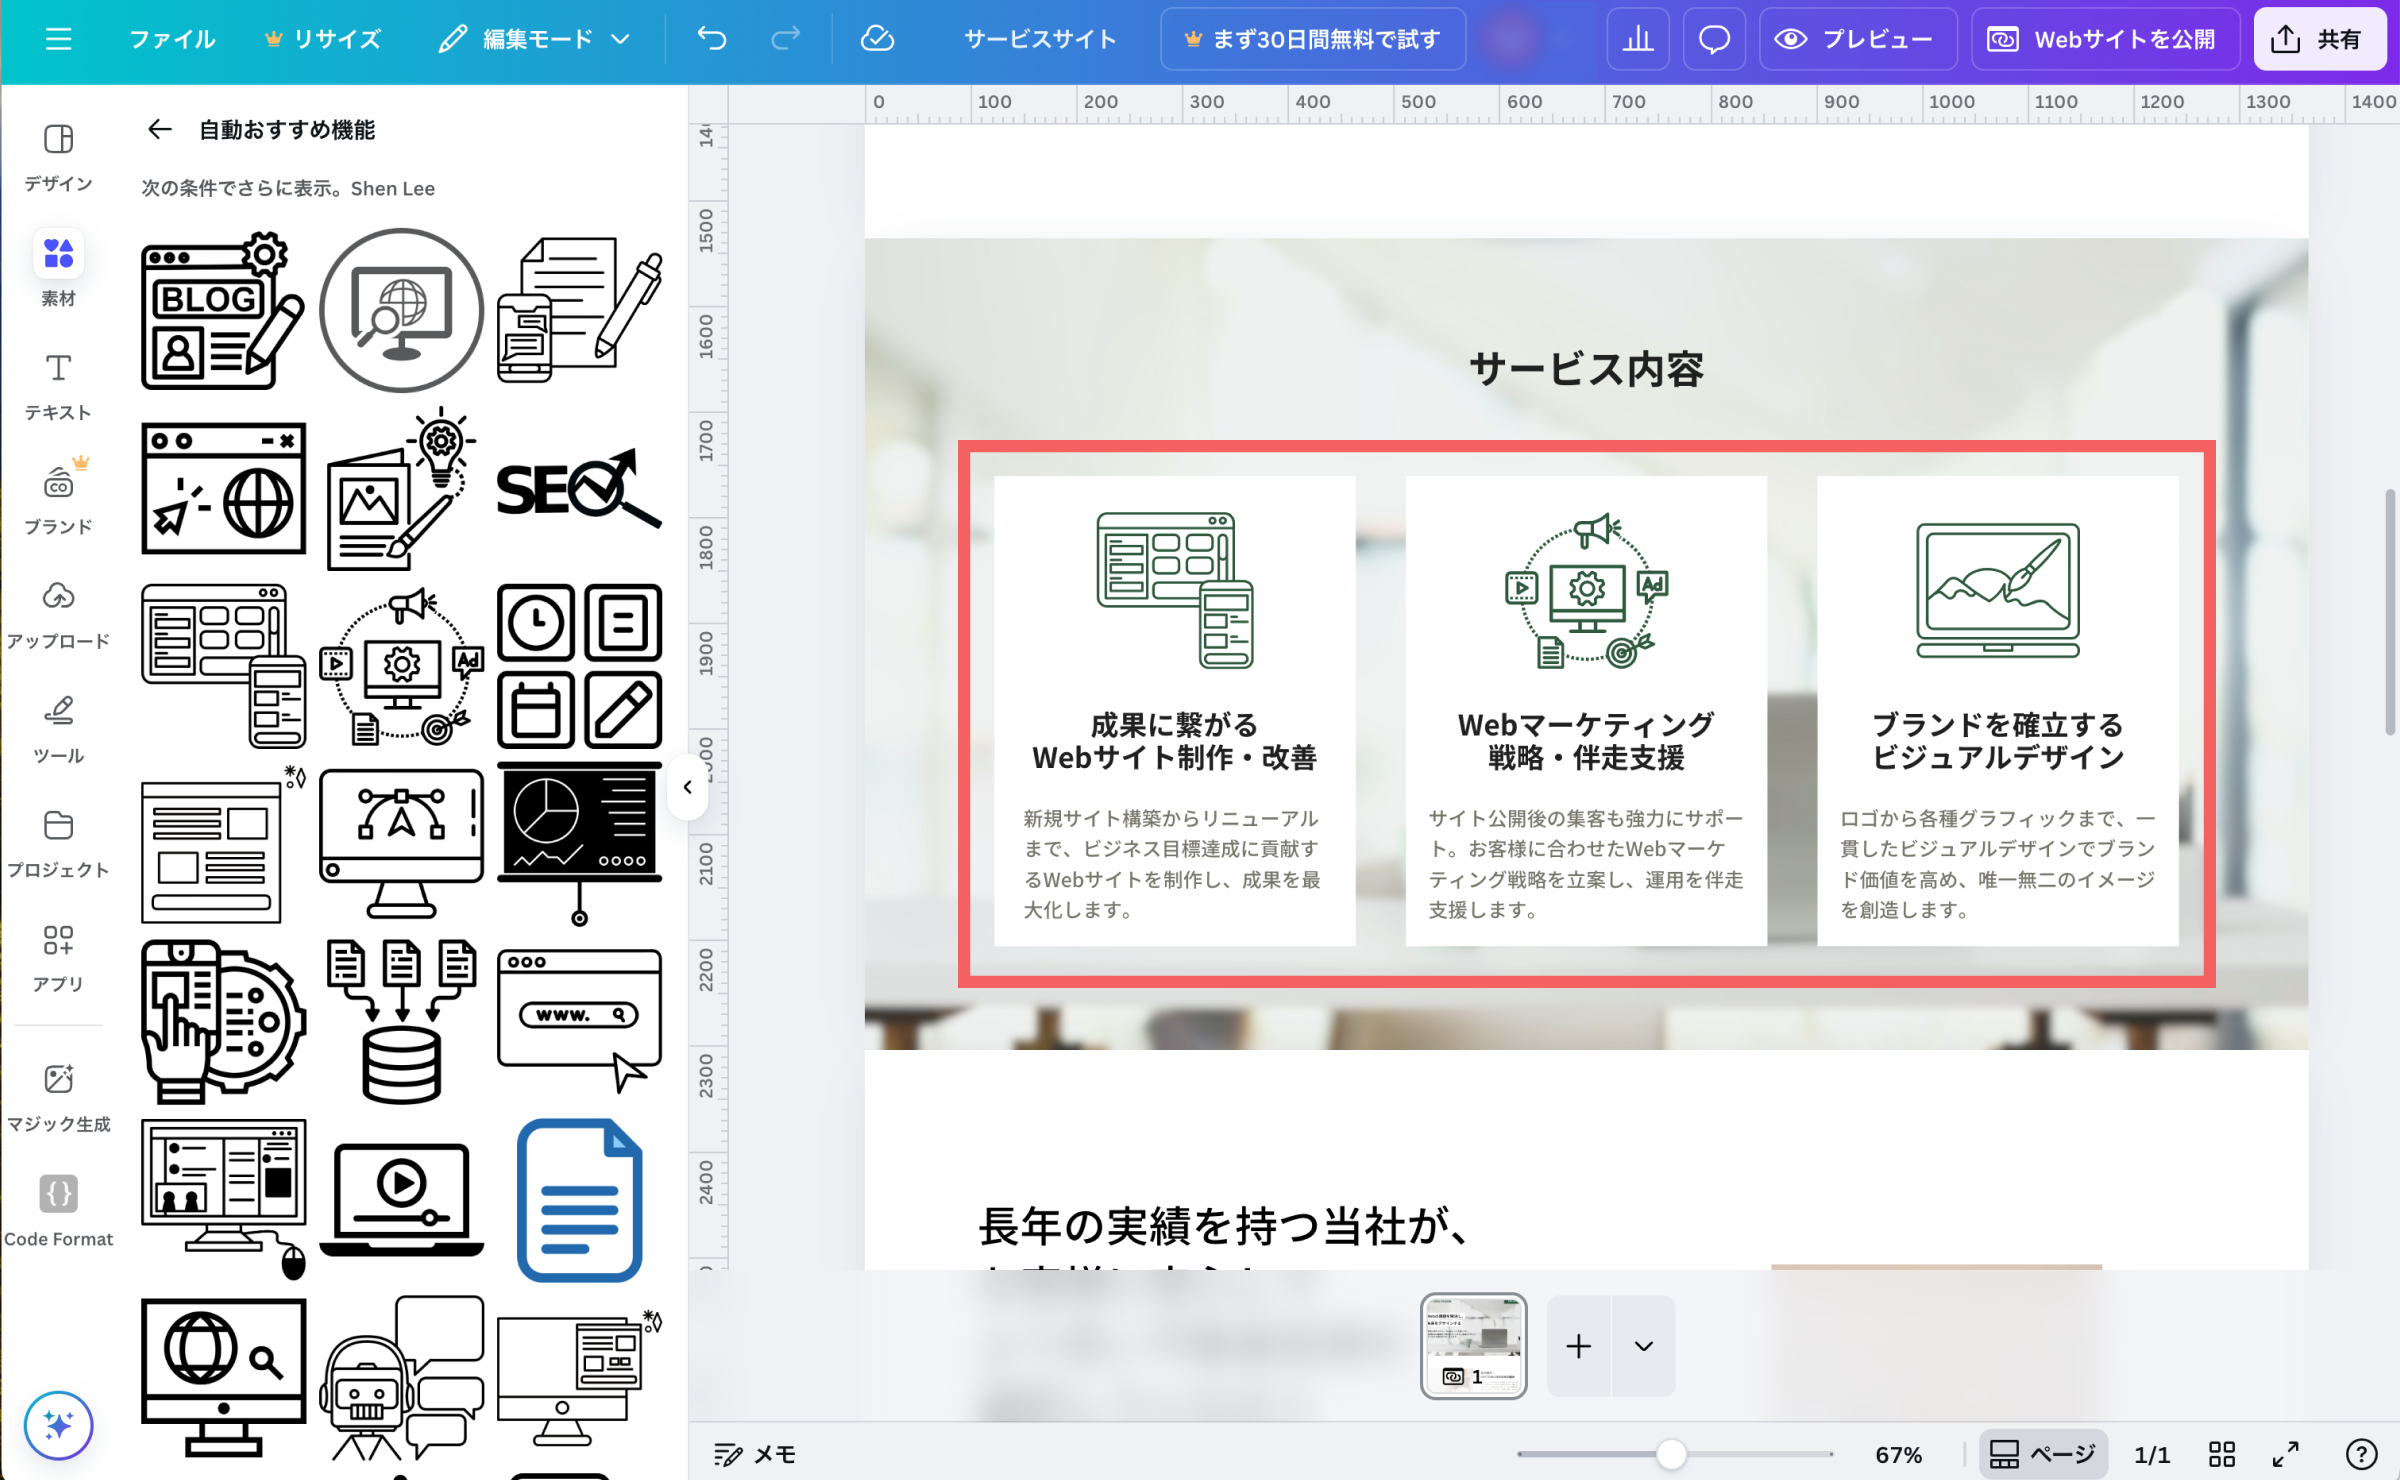The width and height of the screenshot is (2400, 1480).
Task: Select the document with pen icon
Action: coord(579,310)
